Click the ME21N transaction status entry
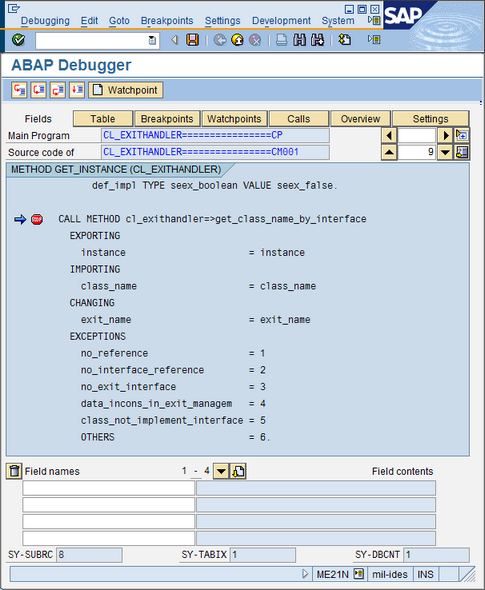Image resolution: width=485 pixels, height=590 pixels. click(x=333, y=574)
